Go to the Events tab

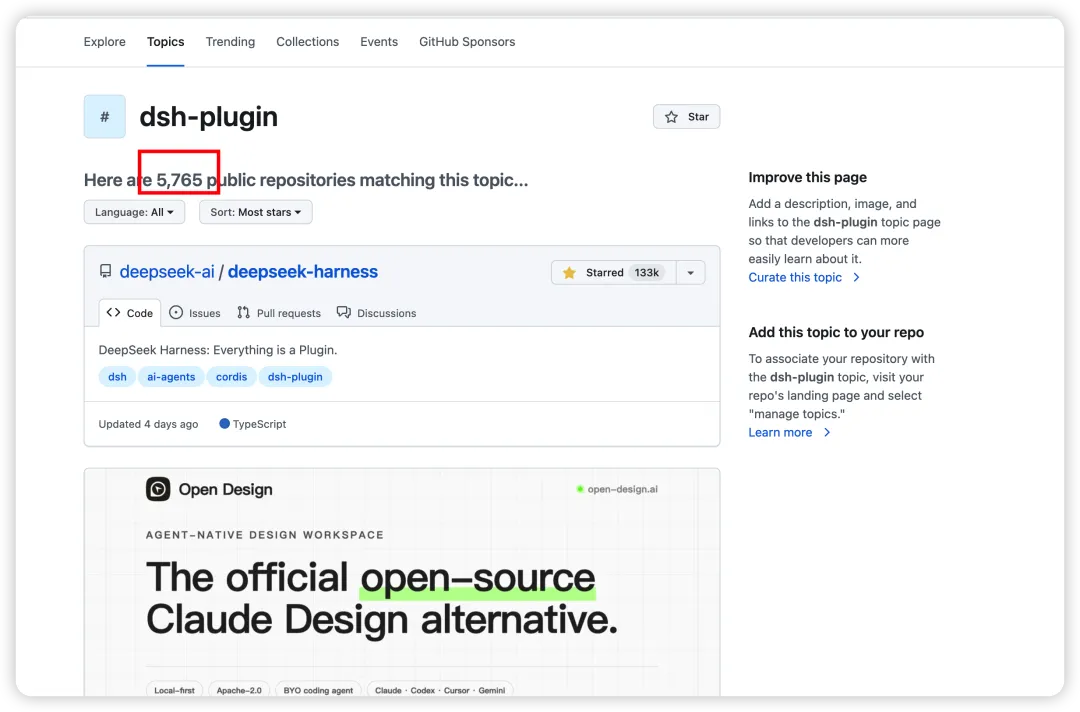coord(379,41)
